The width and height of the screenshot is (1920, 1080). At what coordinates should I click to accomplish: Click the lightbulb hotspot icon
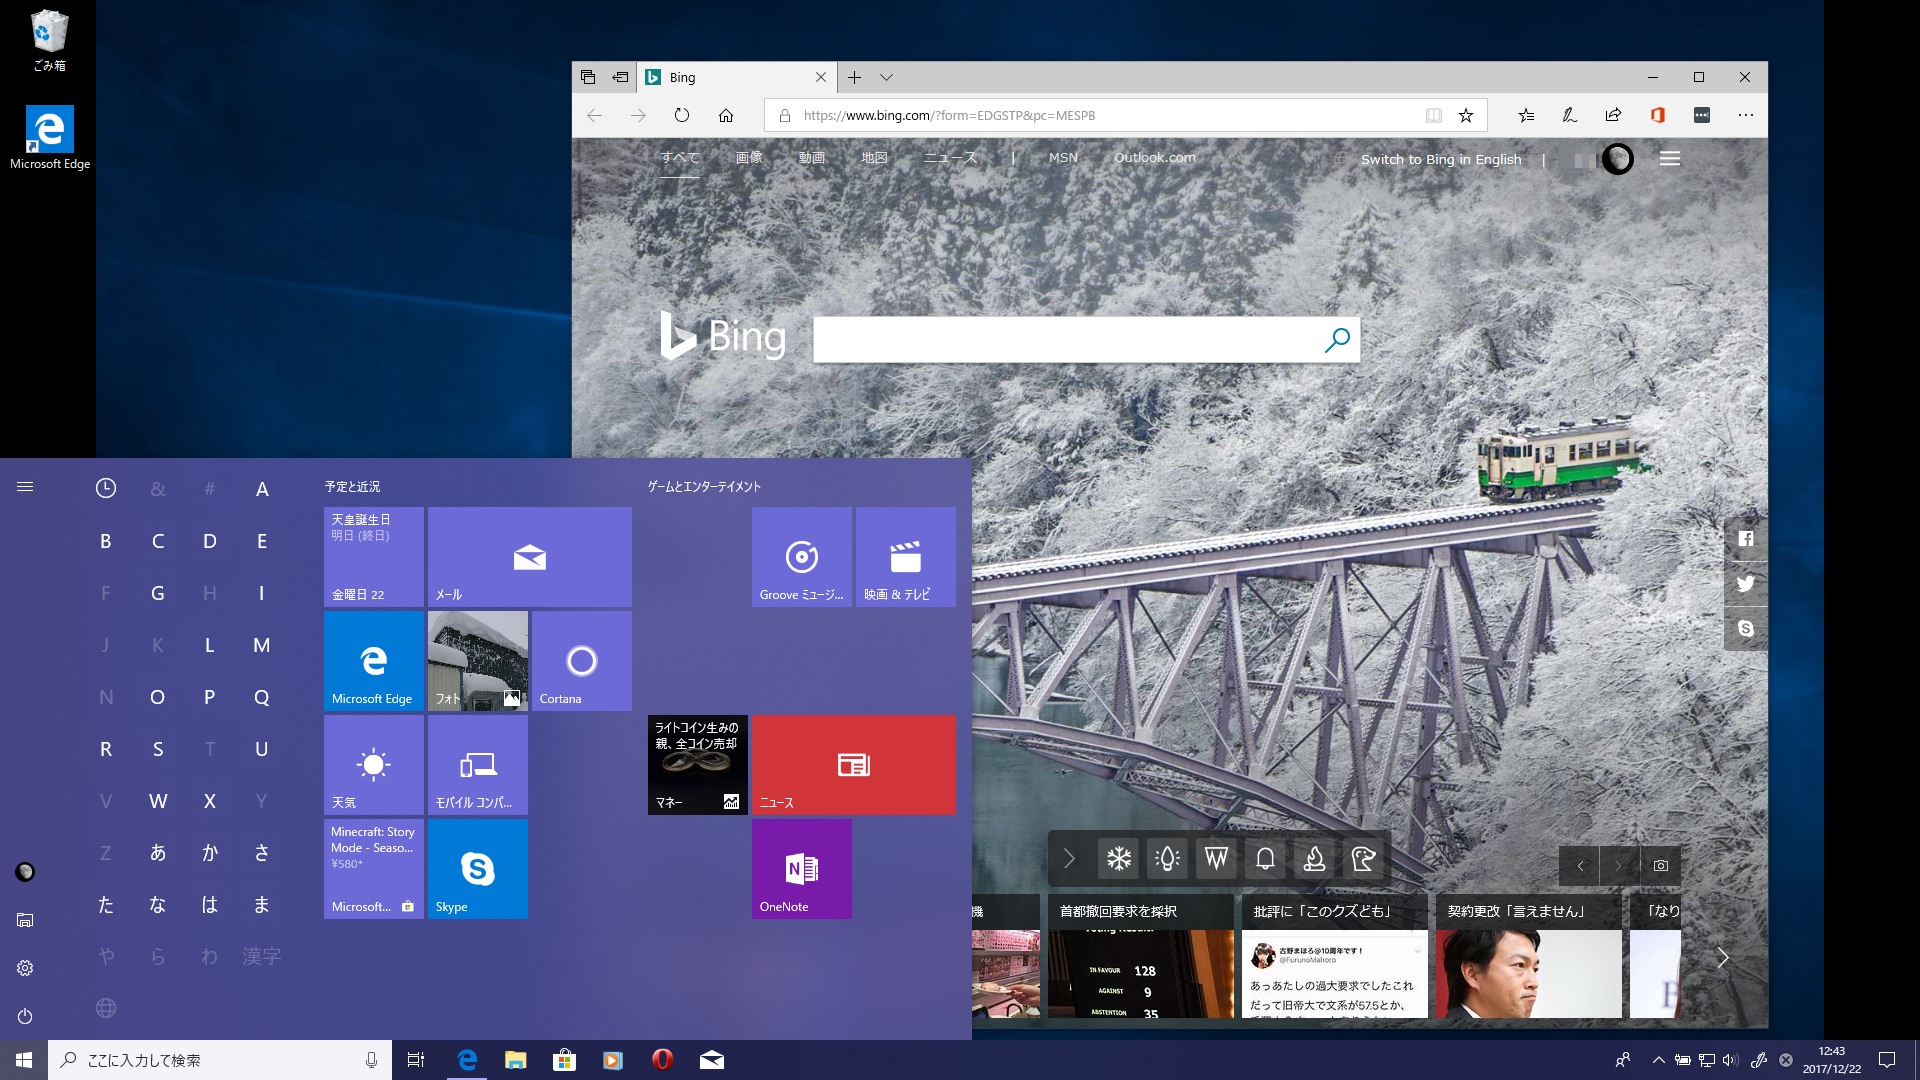click(x=1167, y=858)
